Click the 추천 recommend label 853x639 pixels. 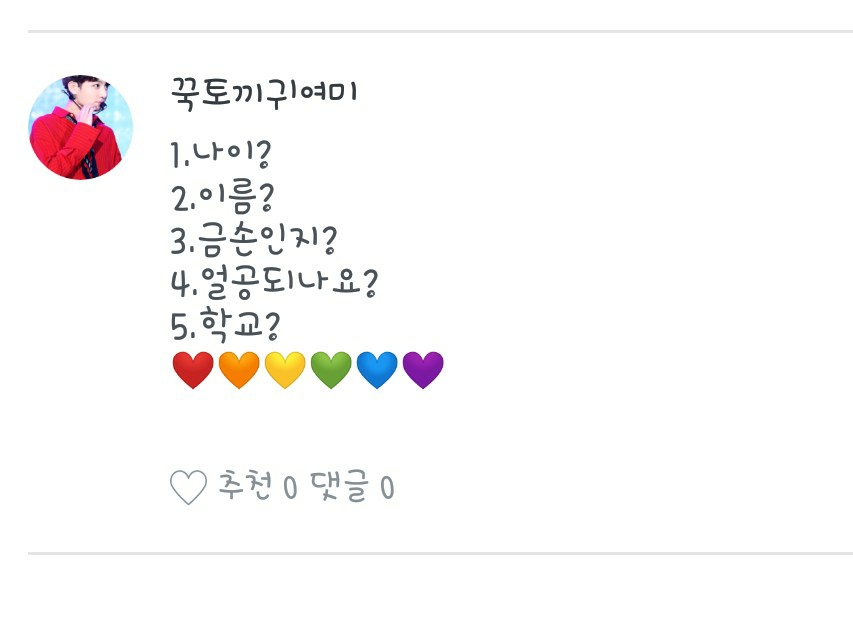(245, 487)
